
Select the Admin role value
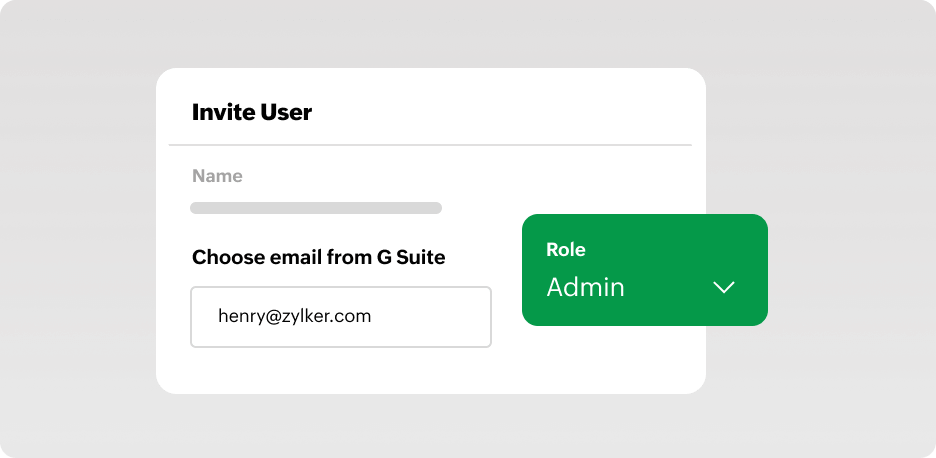coord(586,288)
